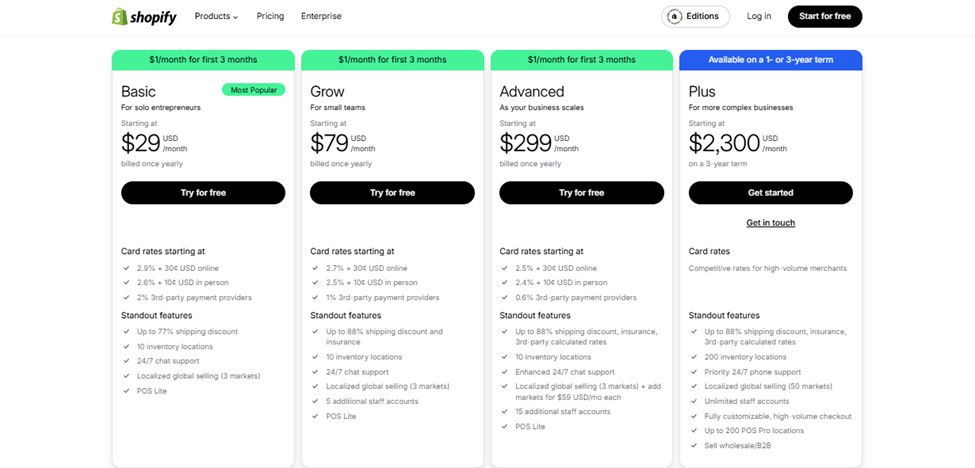Click checkmark next to Sell wholesale/B2B
The height and width of the screenshot is (468, 975).
[x=693, y=445]
